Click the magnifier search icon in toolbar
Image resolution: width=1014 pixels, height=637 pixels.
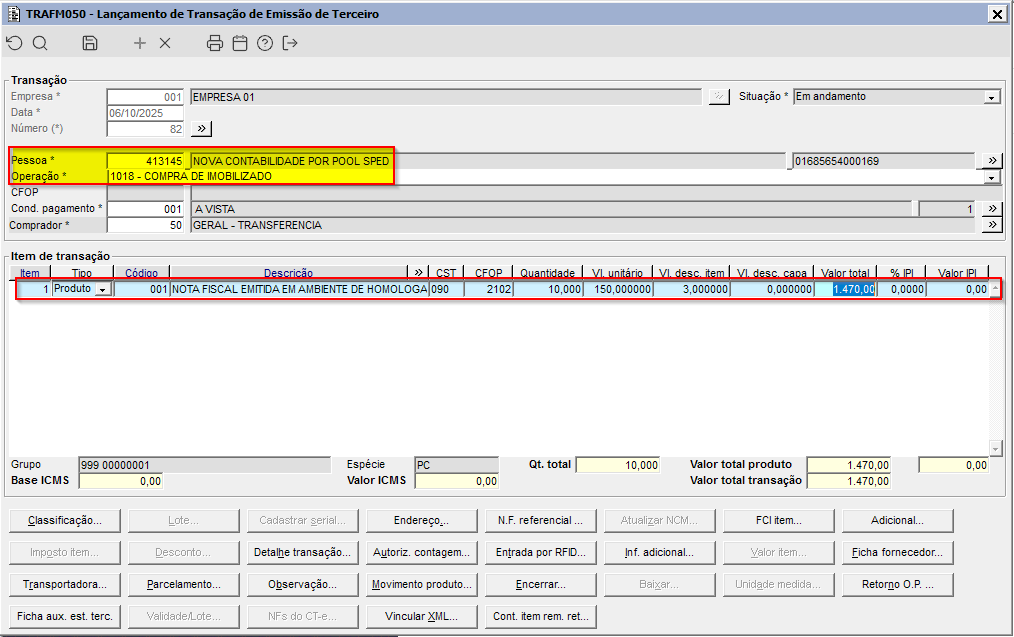[x=40, y=43]
